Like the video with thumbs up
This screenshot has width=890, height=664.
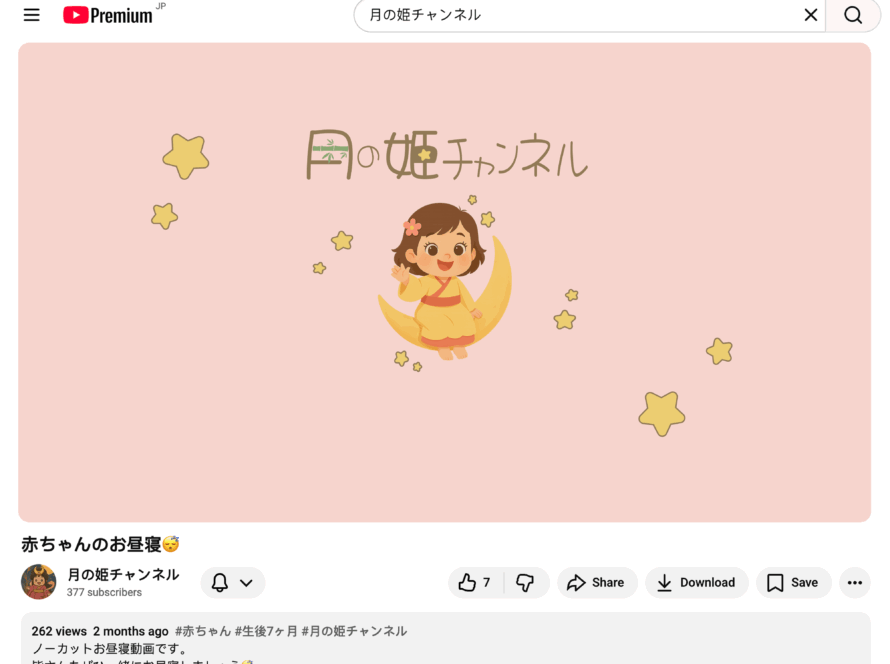tap(476, 582)
